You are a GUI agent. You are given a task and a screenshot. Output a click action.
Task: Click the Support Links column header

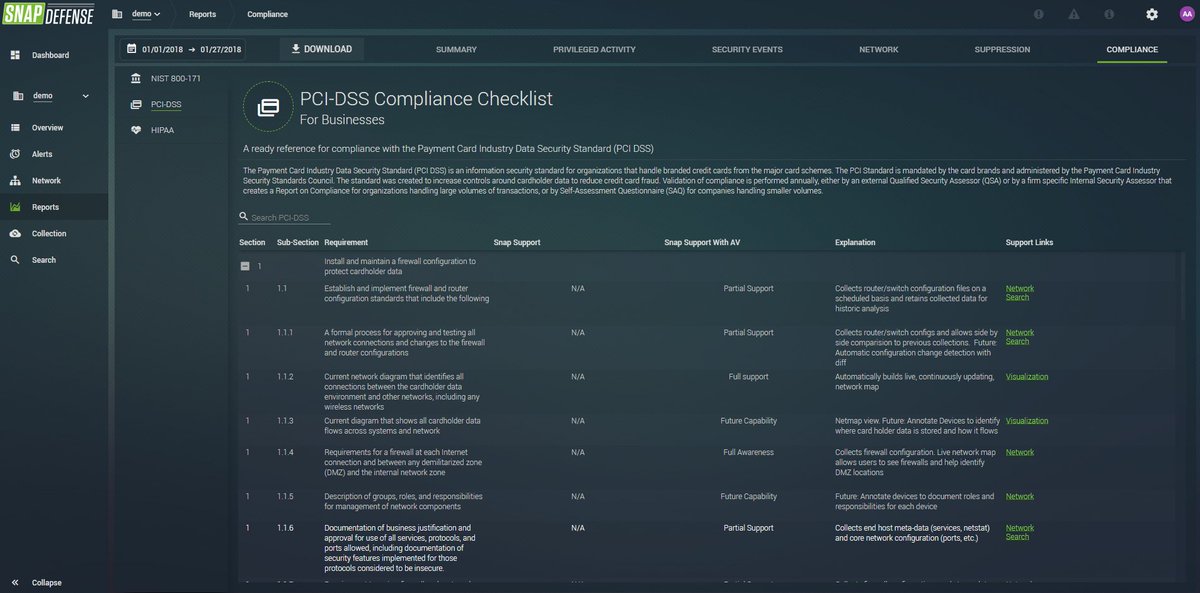(x=1029, y=242)
